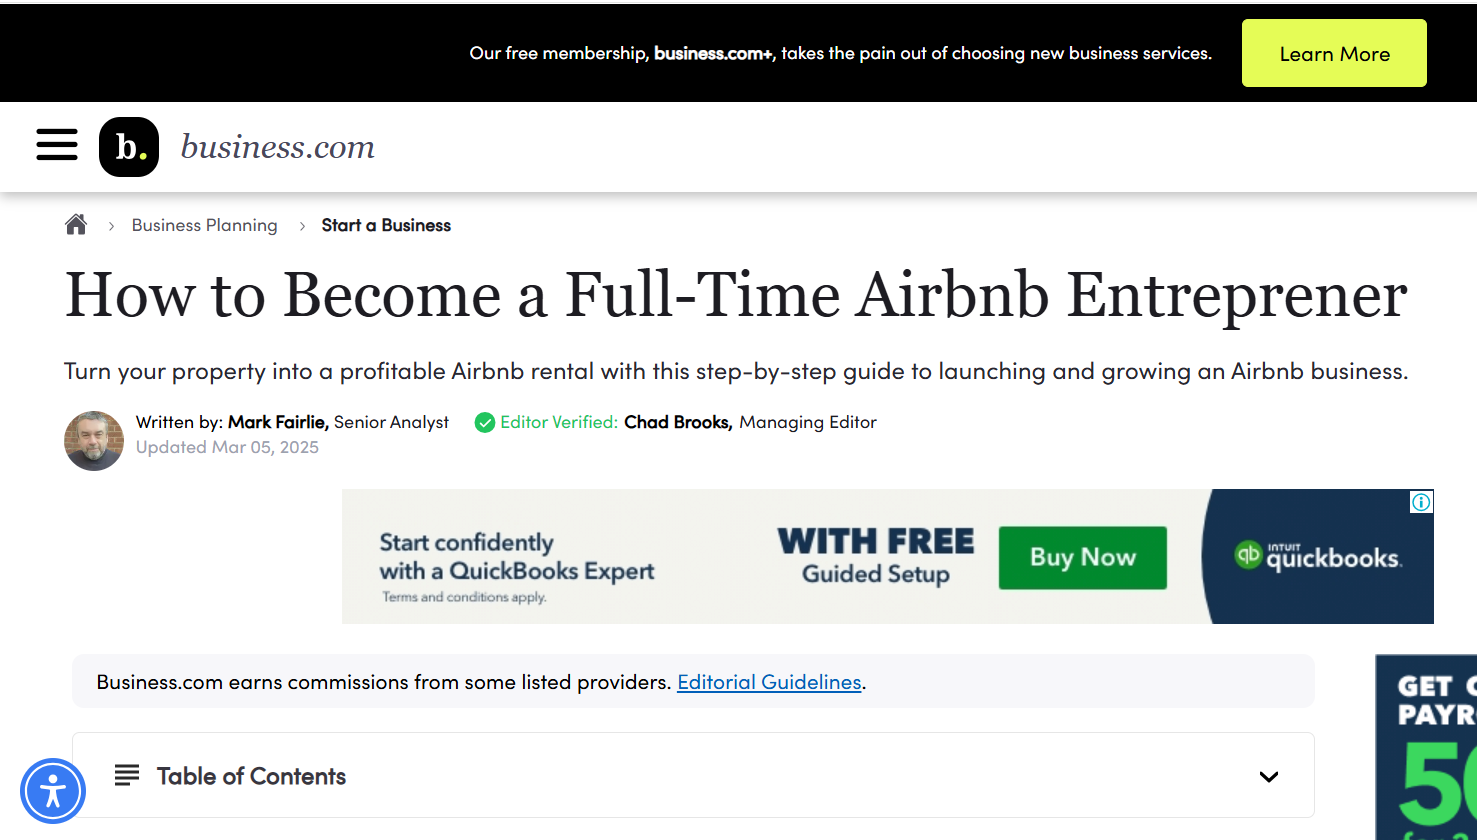
Task: Click the QuickBooks logo in the ad
Action: tap(1318, 556)
